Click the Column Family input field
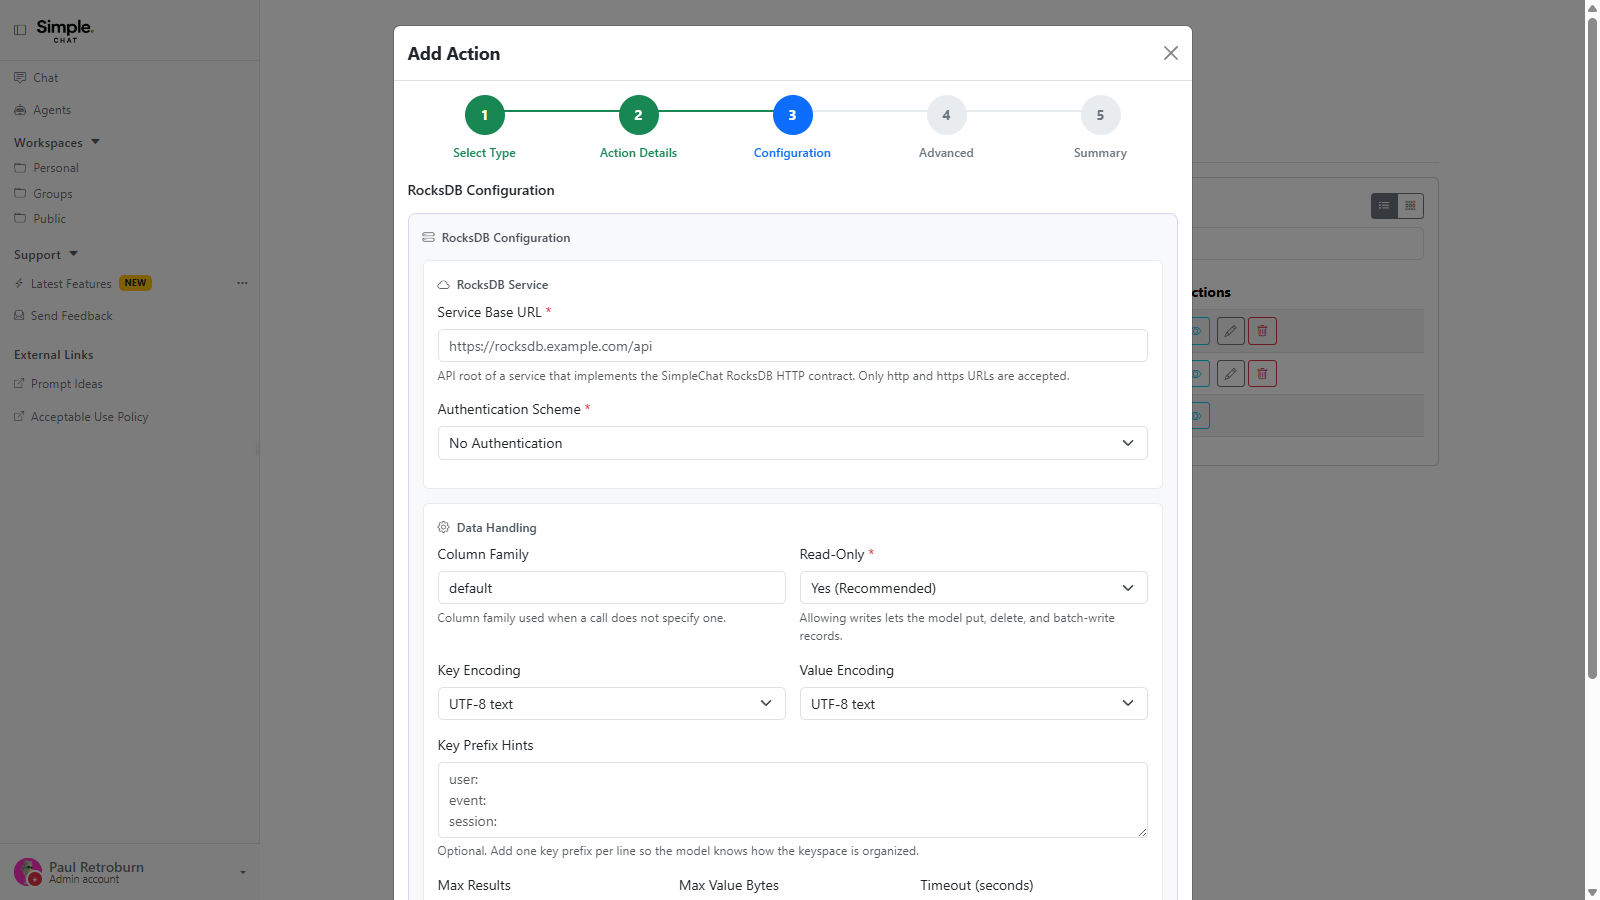1600x900 pixels. click(x=611, y=588)
